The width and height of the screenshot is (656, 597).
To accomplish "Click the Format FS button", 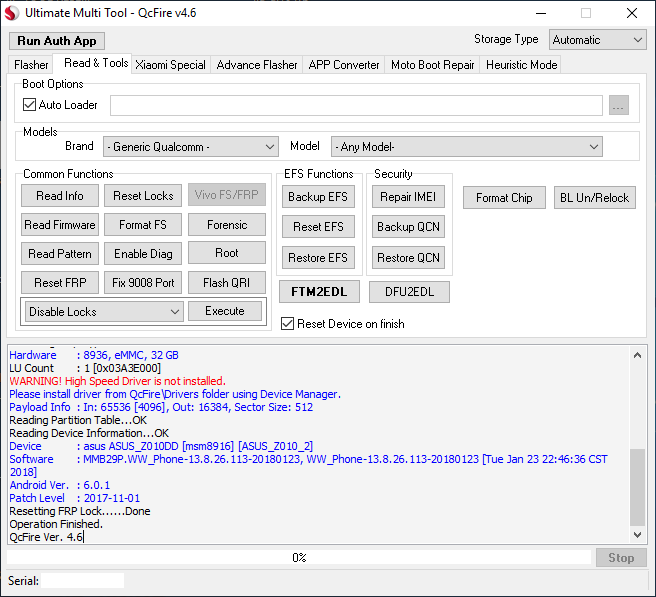I will [143, 225].
